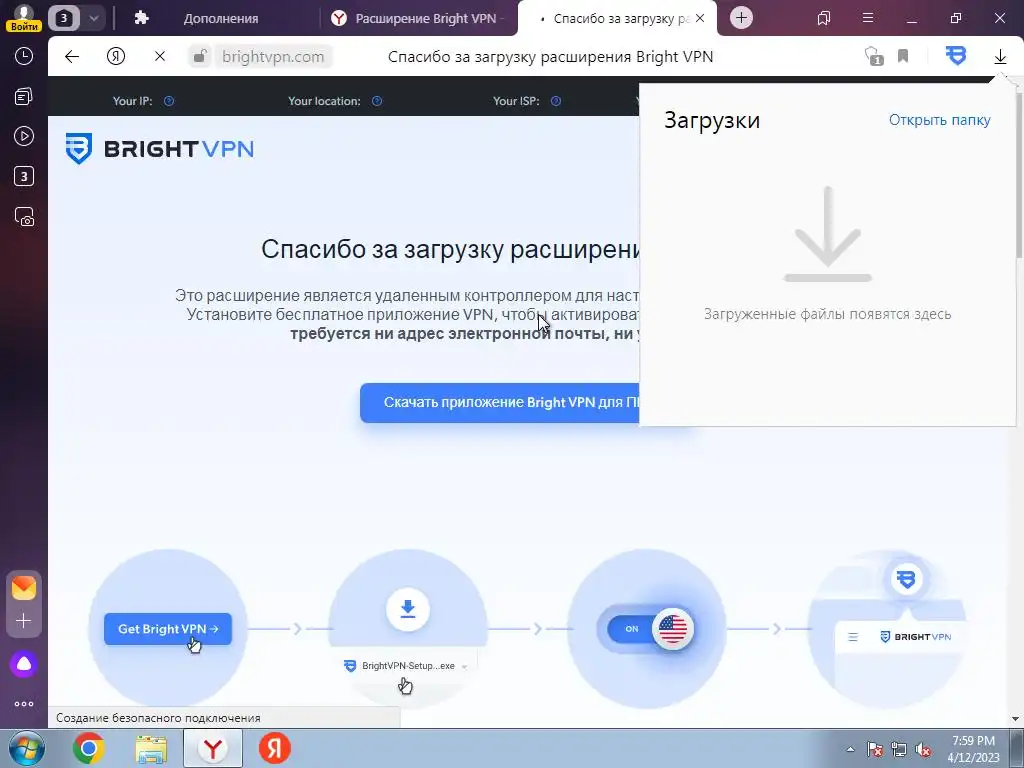Open the Yandex Mail icon in sidebar
The image size is (1024, 768).
24,588
